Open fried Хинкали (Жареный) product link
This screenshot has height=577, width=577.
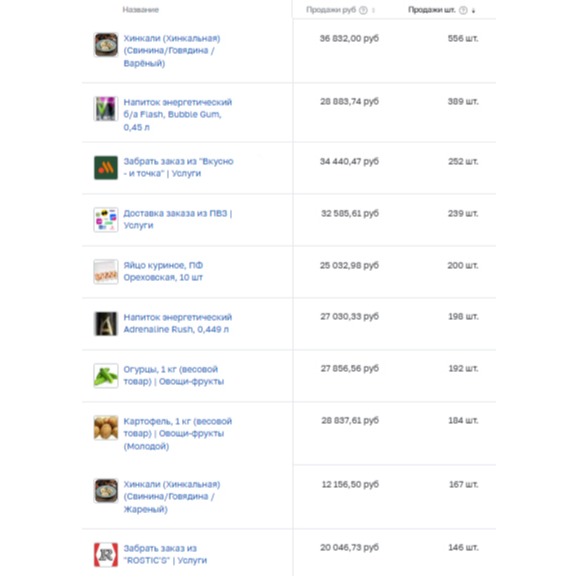tap(172, 497)
